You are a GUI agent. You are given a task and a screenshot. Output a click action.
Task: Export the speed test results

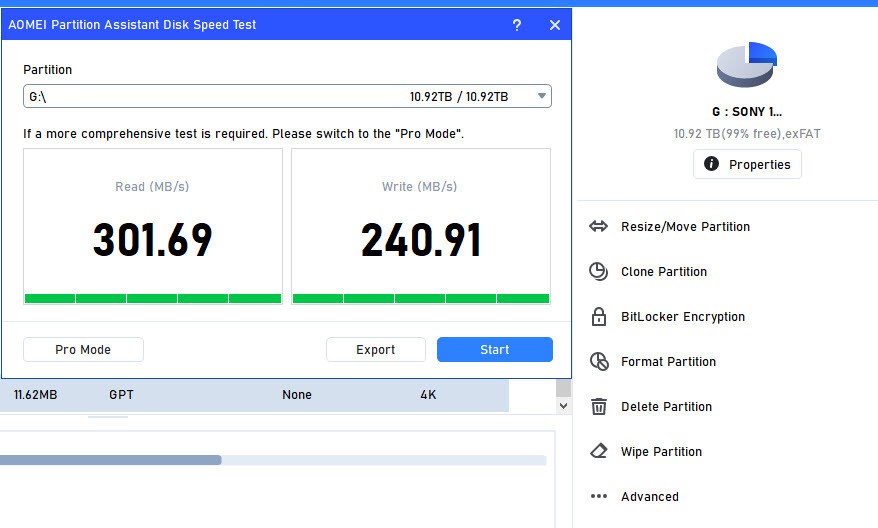click(x=375, y=350)
